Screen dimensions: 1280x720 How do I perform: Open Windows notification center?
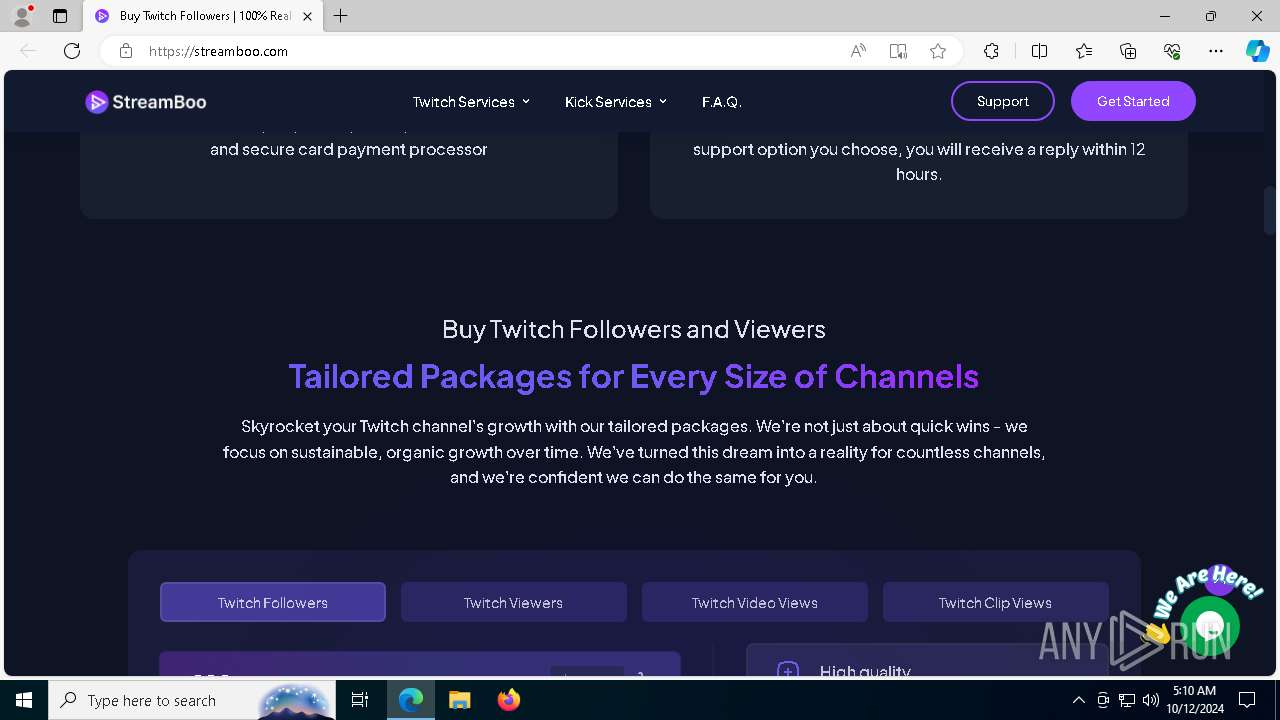[x=1247, y=700]
